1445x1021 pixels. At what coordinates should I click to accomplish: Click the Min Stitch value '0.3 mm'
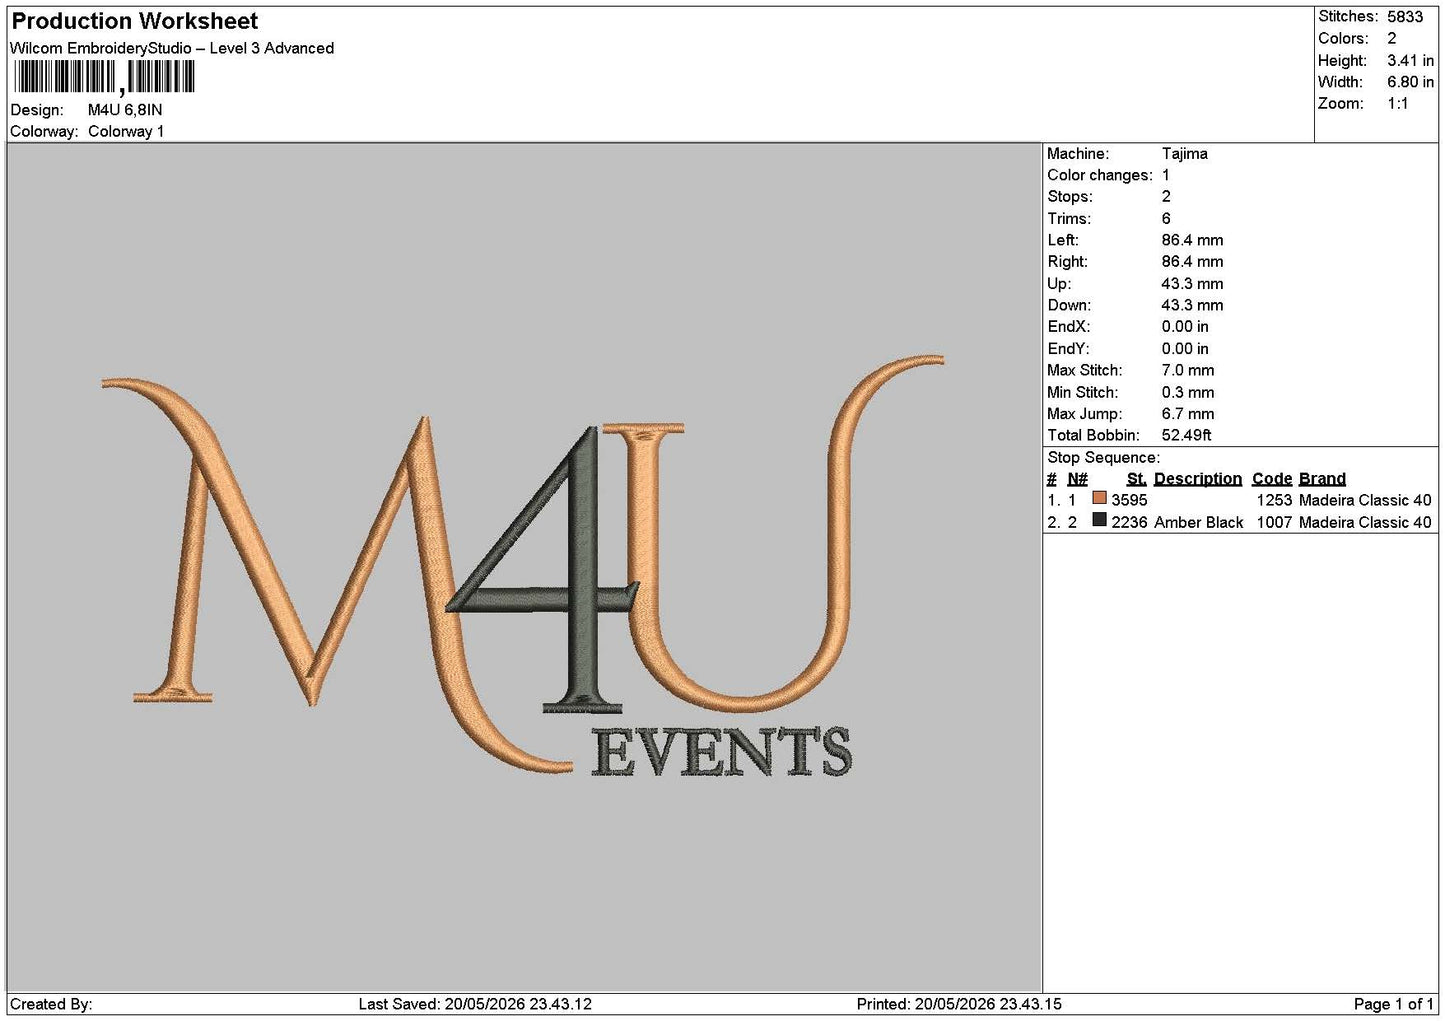tap(1188, 393)
